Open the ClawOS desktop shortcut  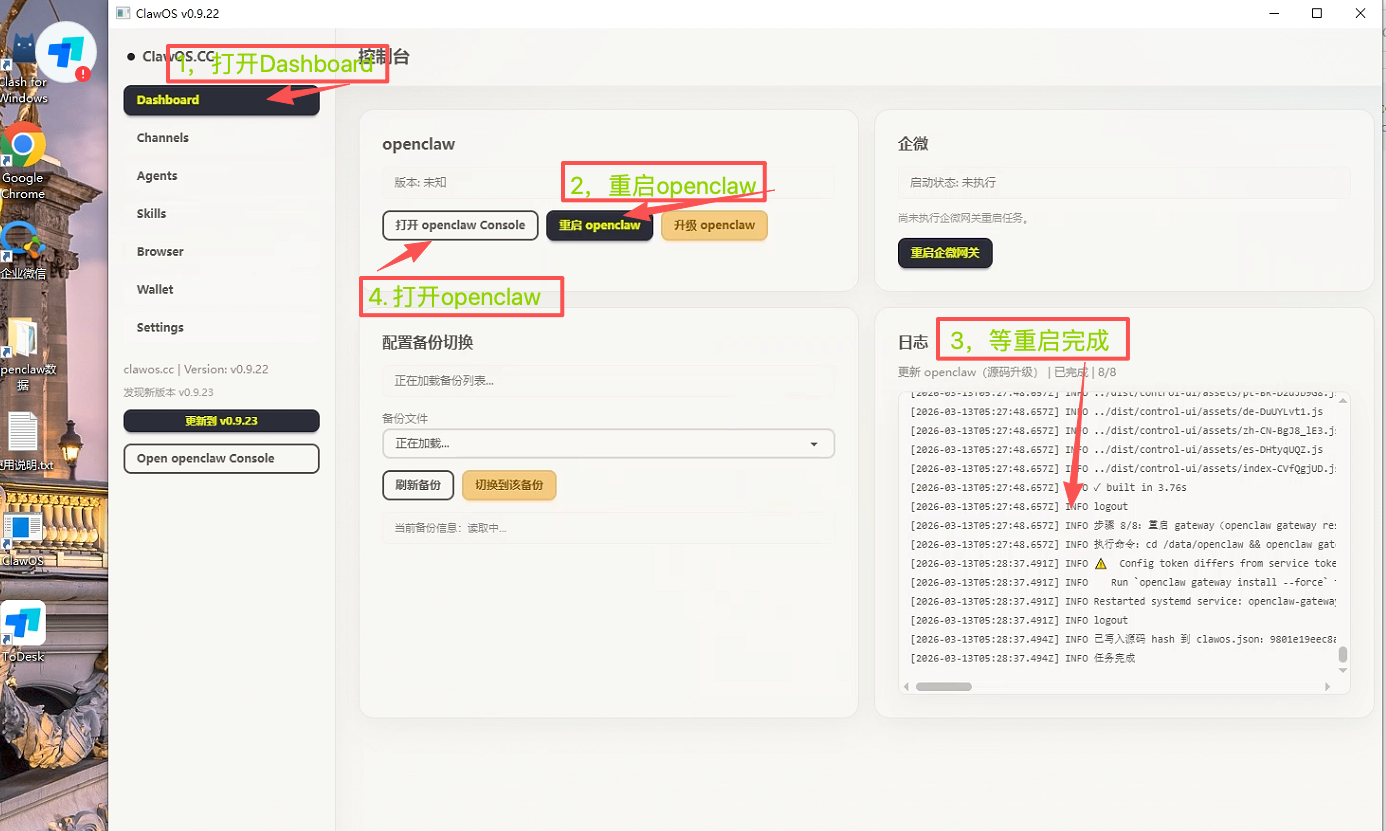point(22,529)
